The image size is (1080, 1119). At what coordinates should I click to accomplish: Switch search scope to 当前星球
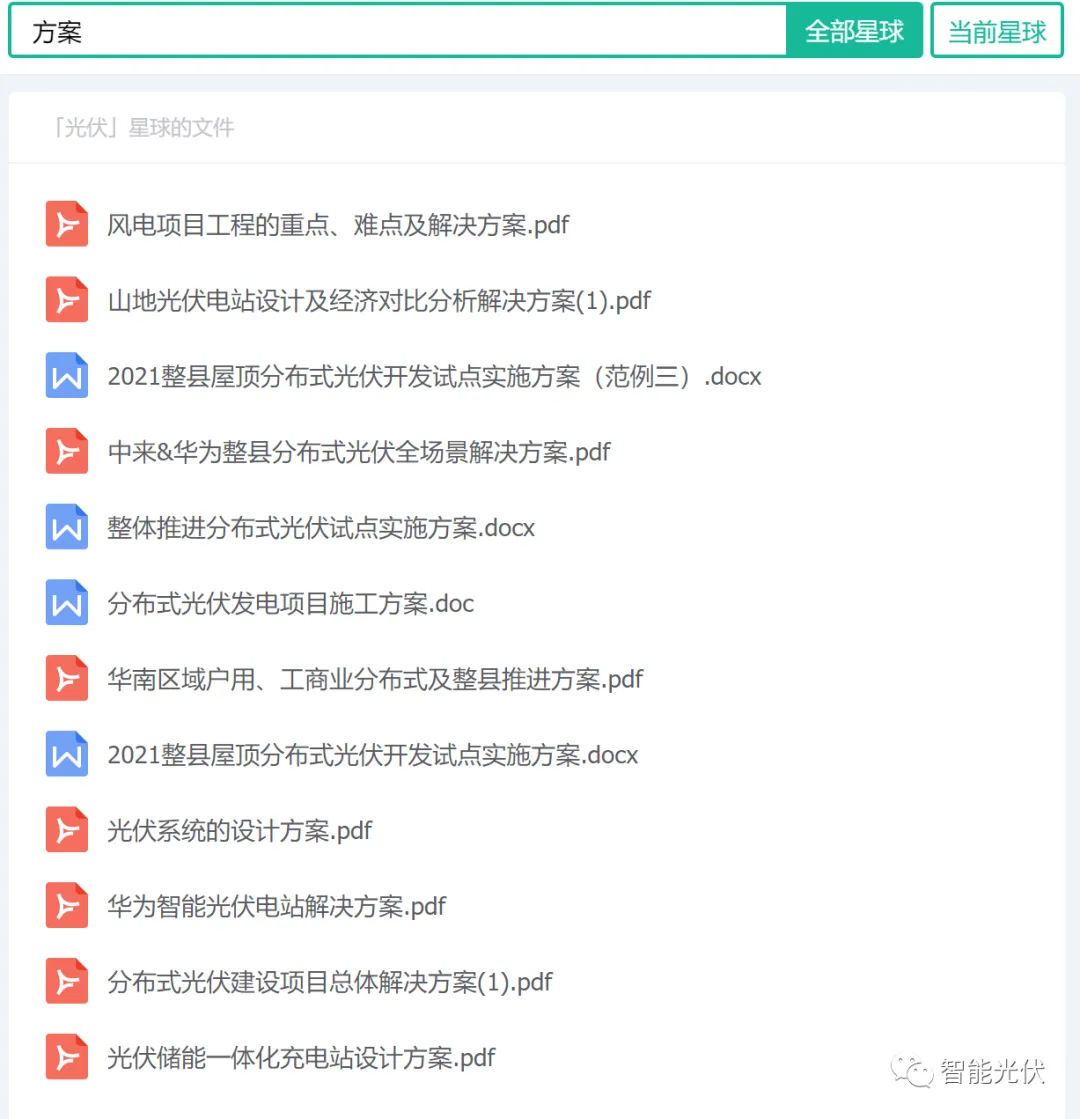(x=996, y=31)
